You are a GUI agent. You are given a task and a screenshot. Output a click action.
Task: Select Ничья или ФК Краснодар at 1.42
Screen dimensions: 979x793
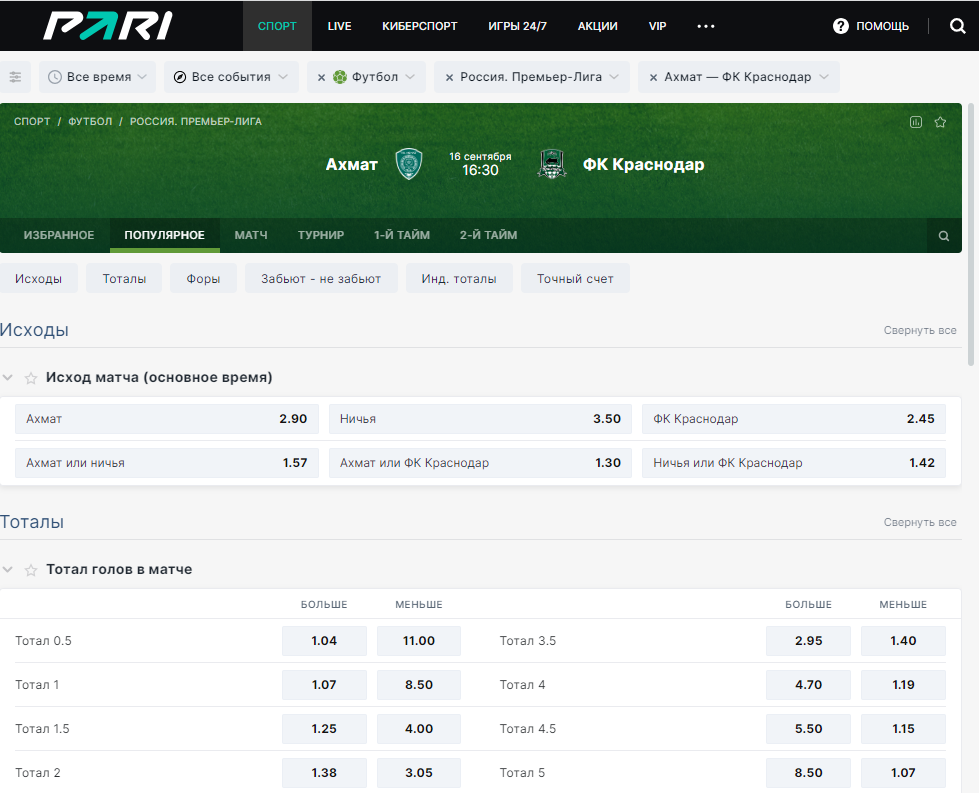point(794,463)
